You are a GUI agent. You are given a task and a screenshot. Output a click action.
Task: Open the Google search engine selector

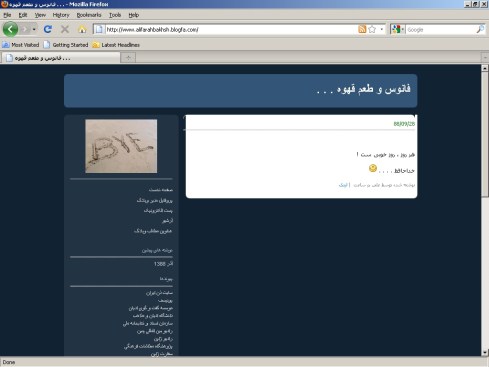click(x=398, y=29)
